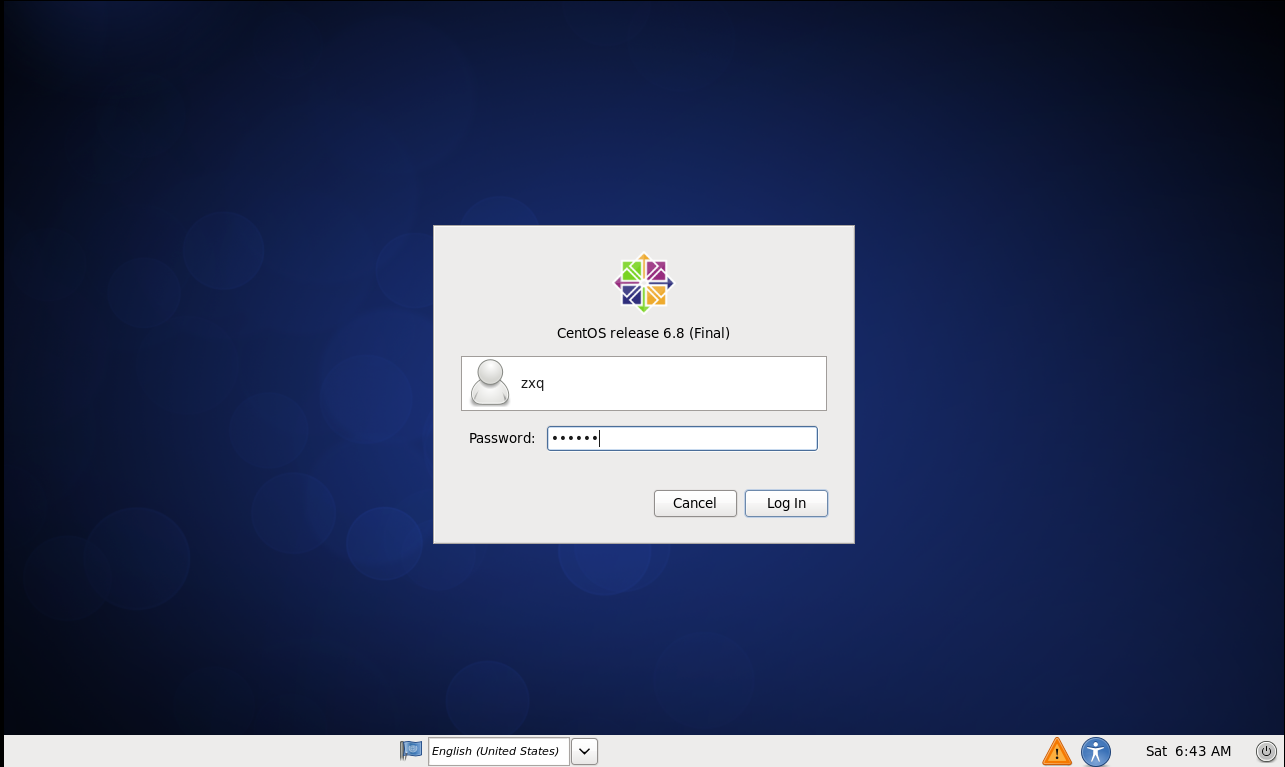The width and height of the screenshot is (1285, 767).
Task: Click the Sat 6:43 AM clock
Action: [1188, 751]
